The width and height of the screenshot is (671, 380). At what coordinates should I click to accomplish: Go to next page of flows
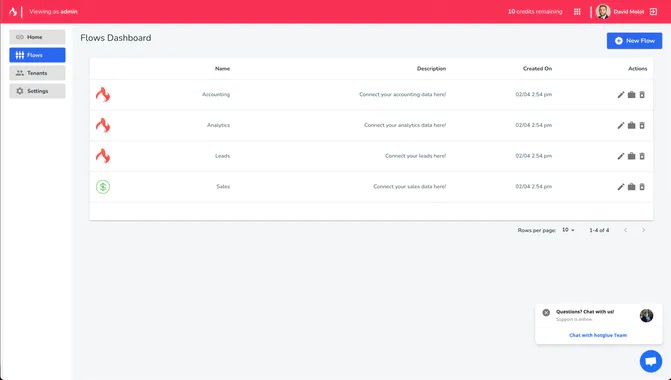(x=643, y=230)
